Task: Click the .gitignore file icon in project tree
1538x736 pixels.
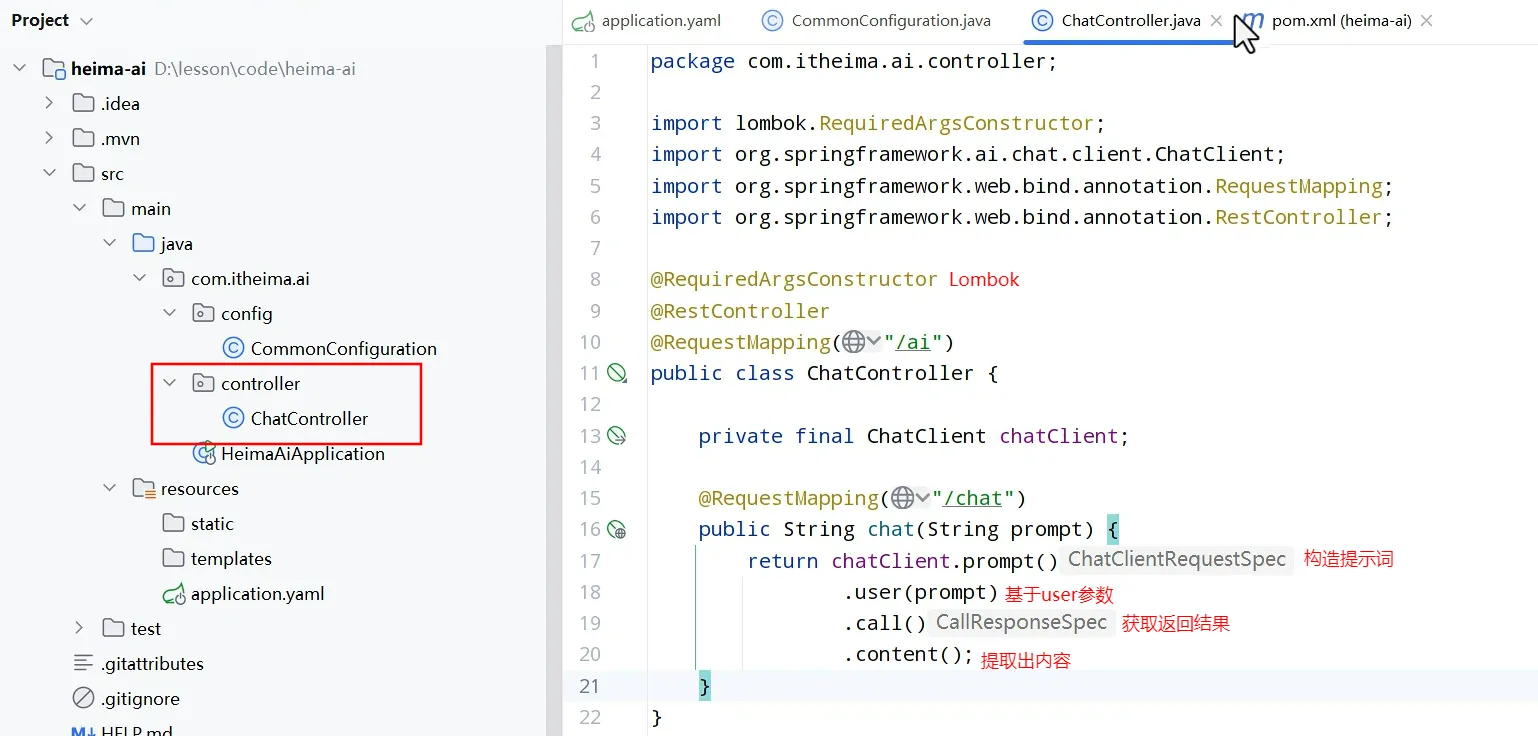Action: click(x=83, y=699)
